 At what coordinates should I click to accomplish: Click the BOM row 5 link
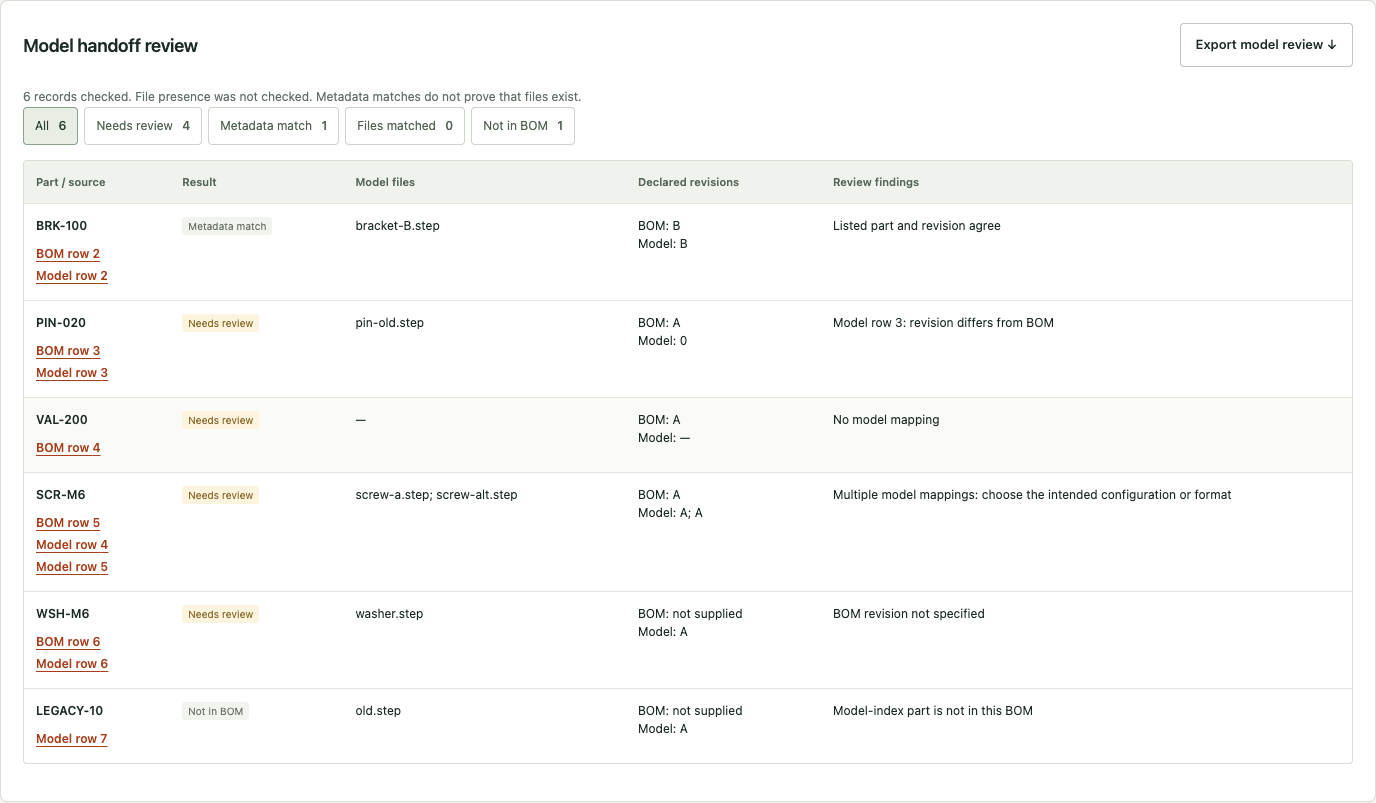pyautogui.click(x=68, y=523)
